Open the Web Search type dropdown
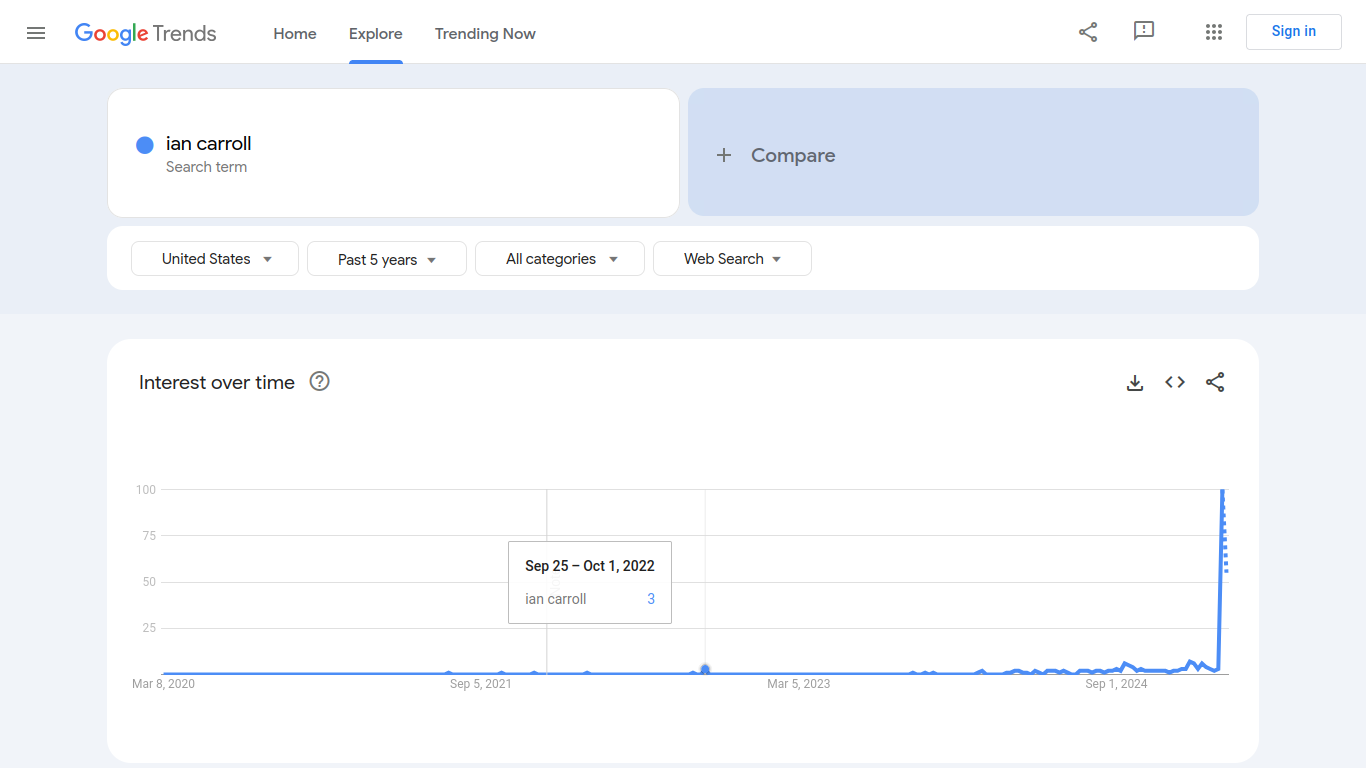1366x768 pixels. coord(732,259)
